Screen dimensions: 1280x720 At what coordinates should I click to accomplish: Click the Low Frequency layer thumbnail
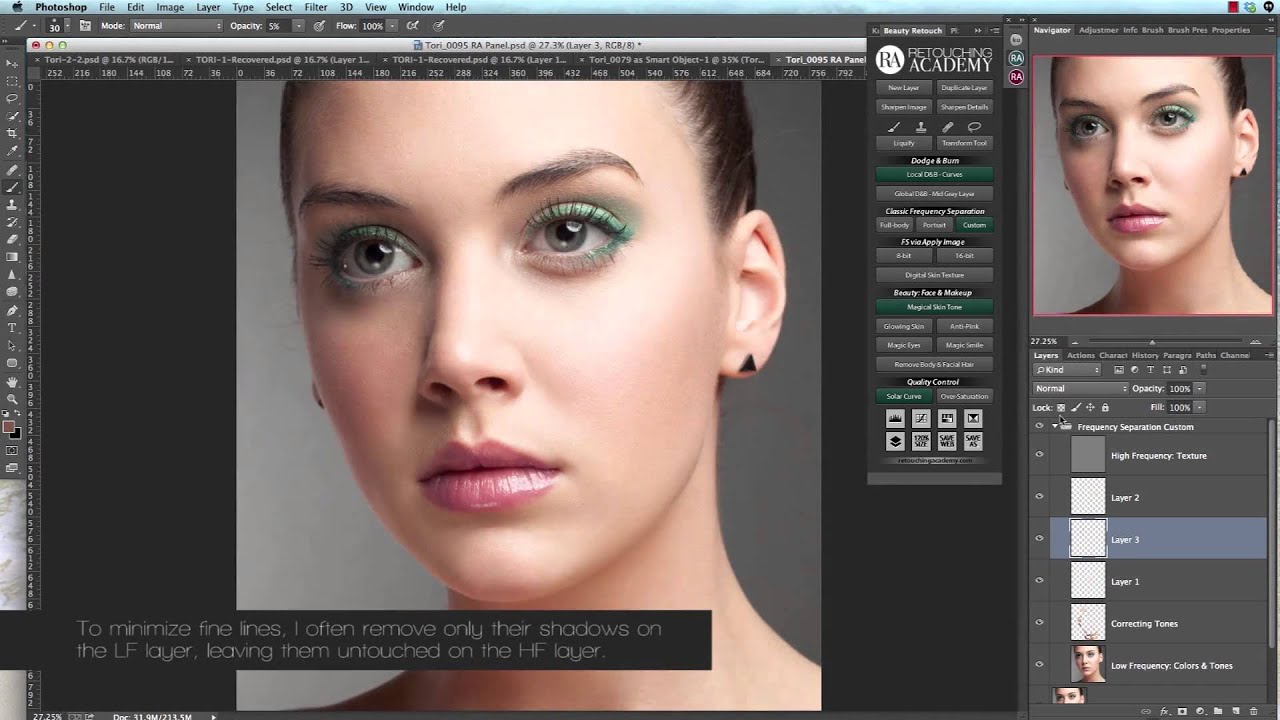click(1088, 665)
